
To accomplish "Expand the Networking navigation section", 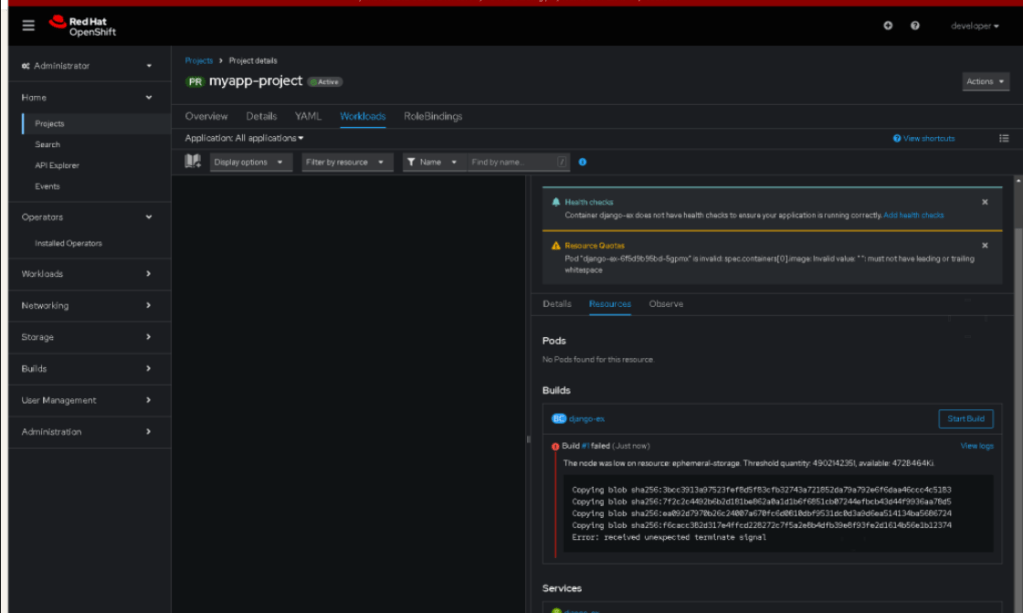I will point(86,305).
